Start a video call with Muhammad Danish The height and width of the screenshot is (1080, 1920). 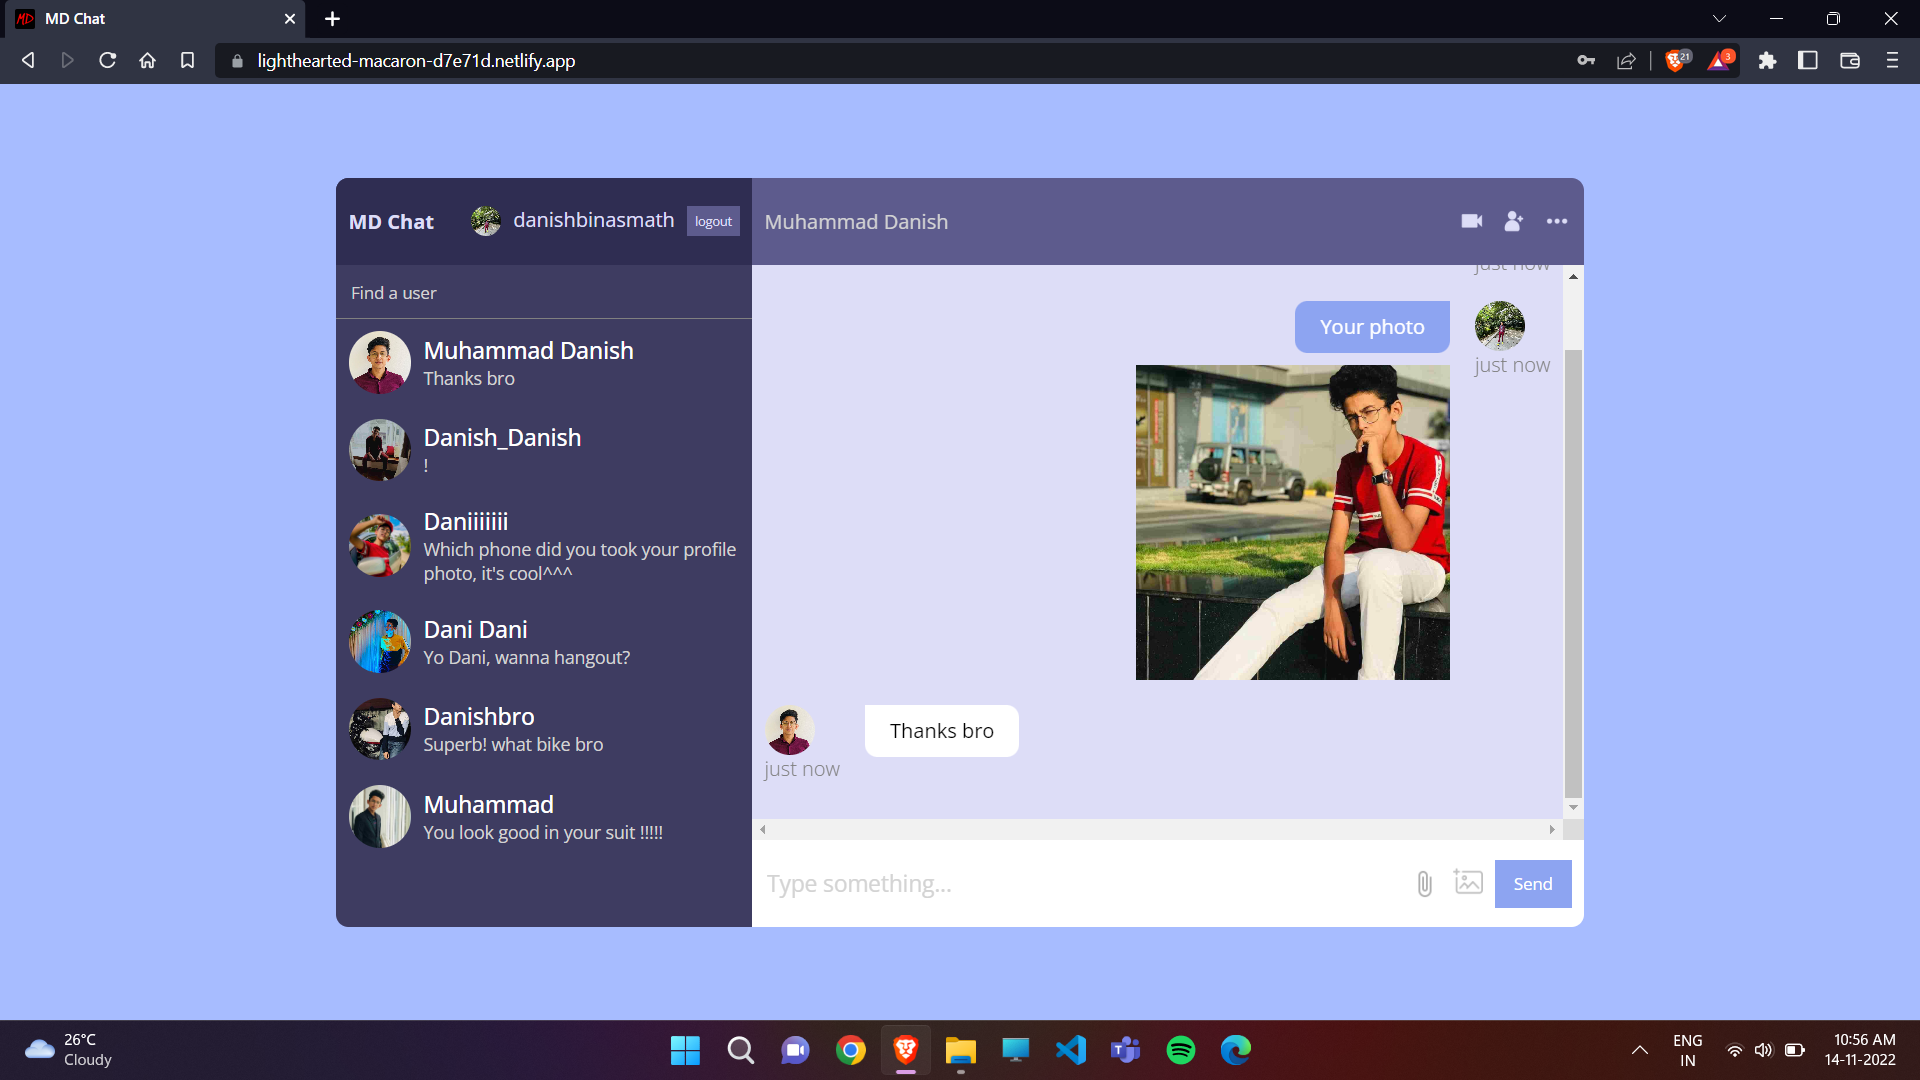[x=1470, y=221]
